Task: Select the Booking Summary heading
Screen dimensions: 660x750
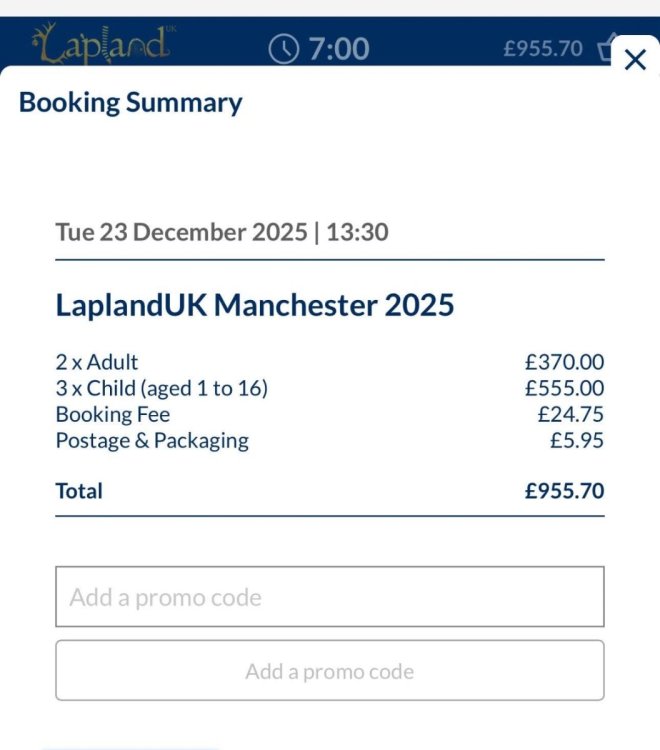Action: (x=131, y=103)
